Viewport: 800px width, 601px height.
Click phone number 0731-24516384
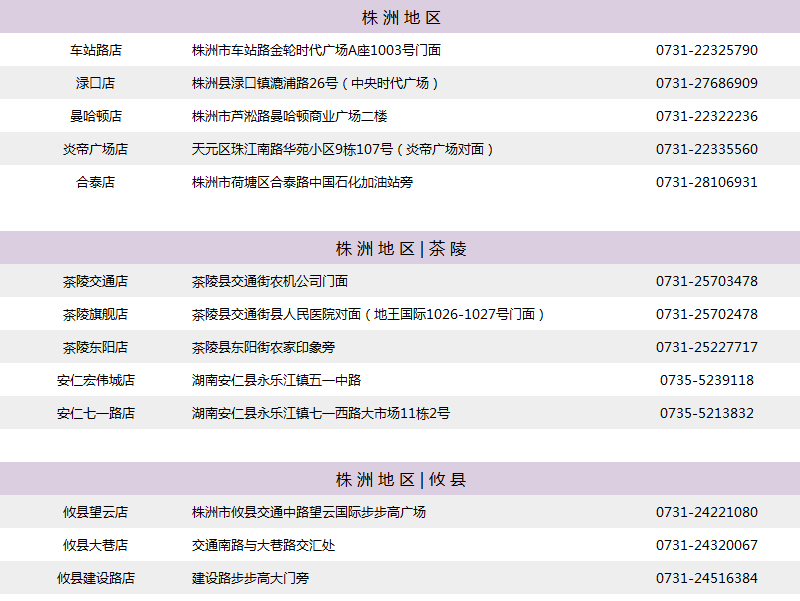(706, 578)
